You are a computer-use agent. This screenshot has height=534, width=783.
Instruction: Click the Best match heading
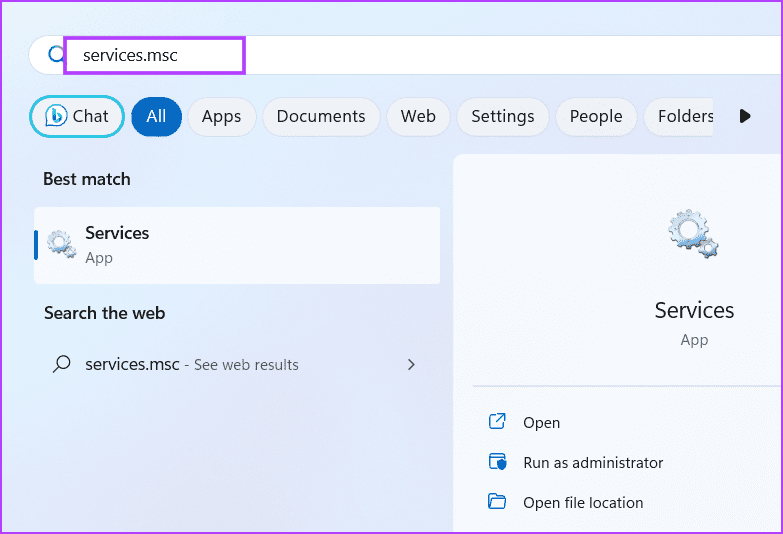[87, 179]
